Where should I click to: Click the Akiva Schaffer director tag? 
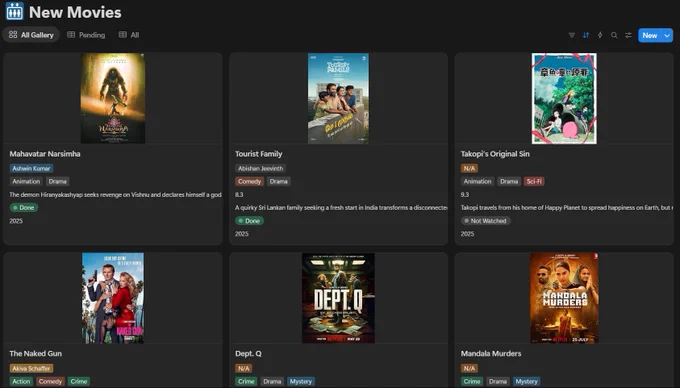(31, 368)
